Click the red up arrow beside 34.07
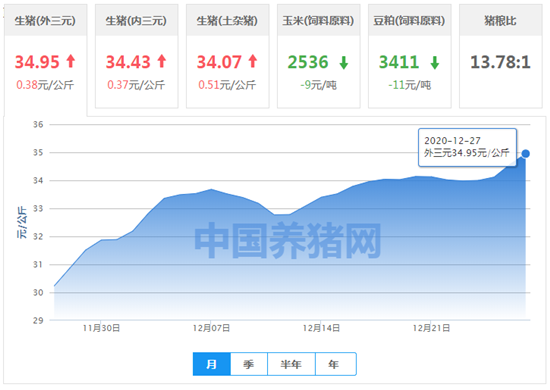 pyautogui.click(x=253, y=61)
